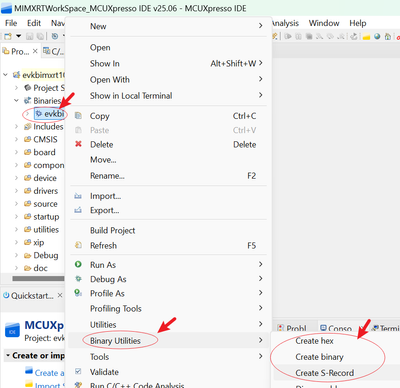The image size is (400, 388).
Task: Click the Refresh icon in context menu
Action: tap(78, 245)
